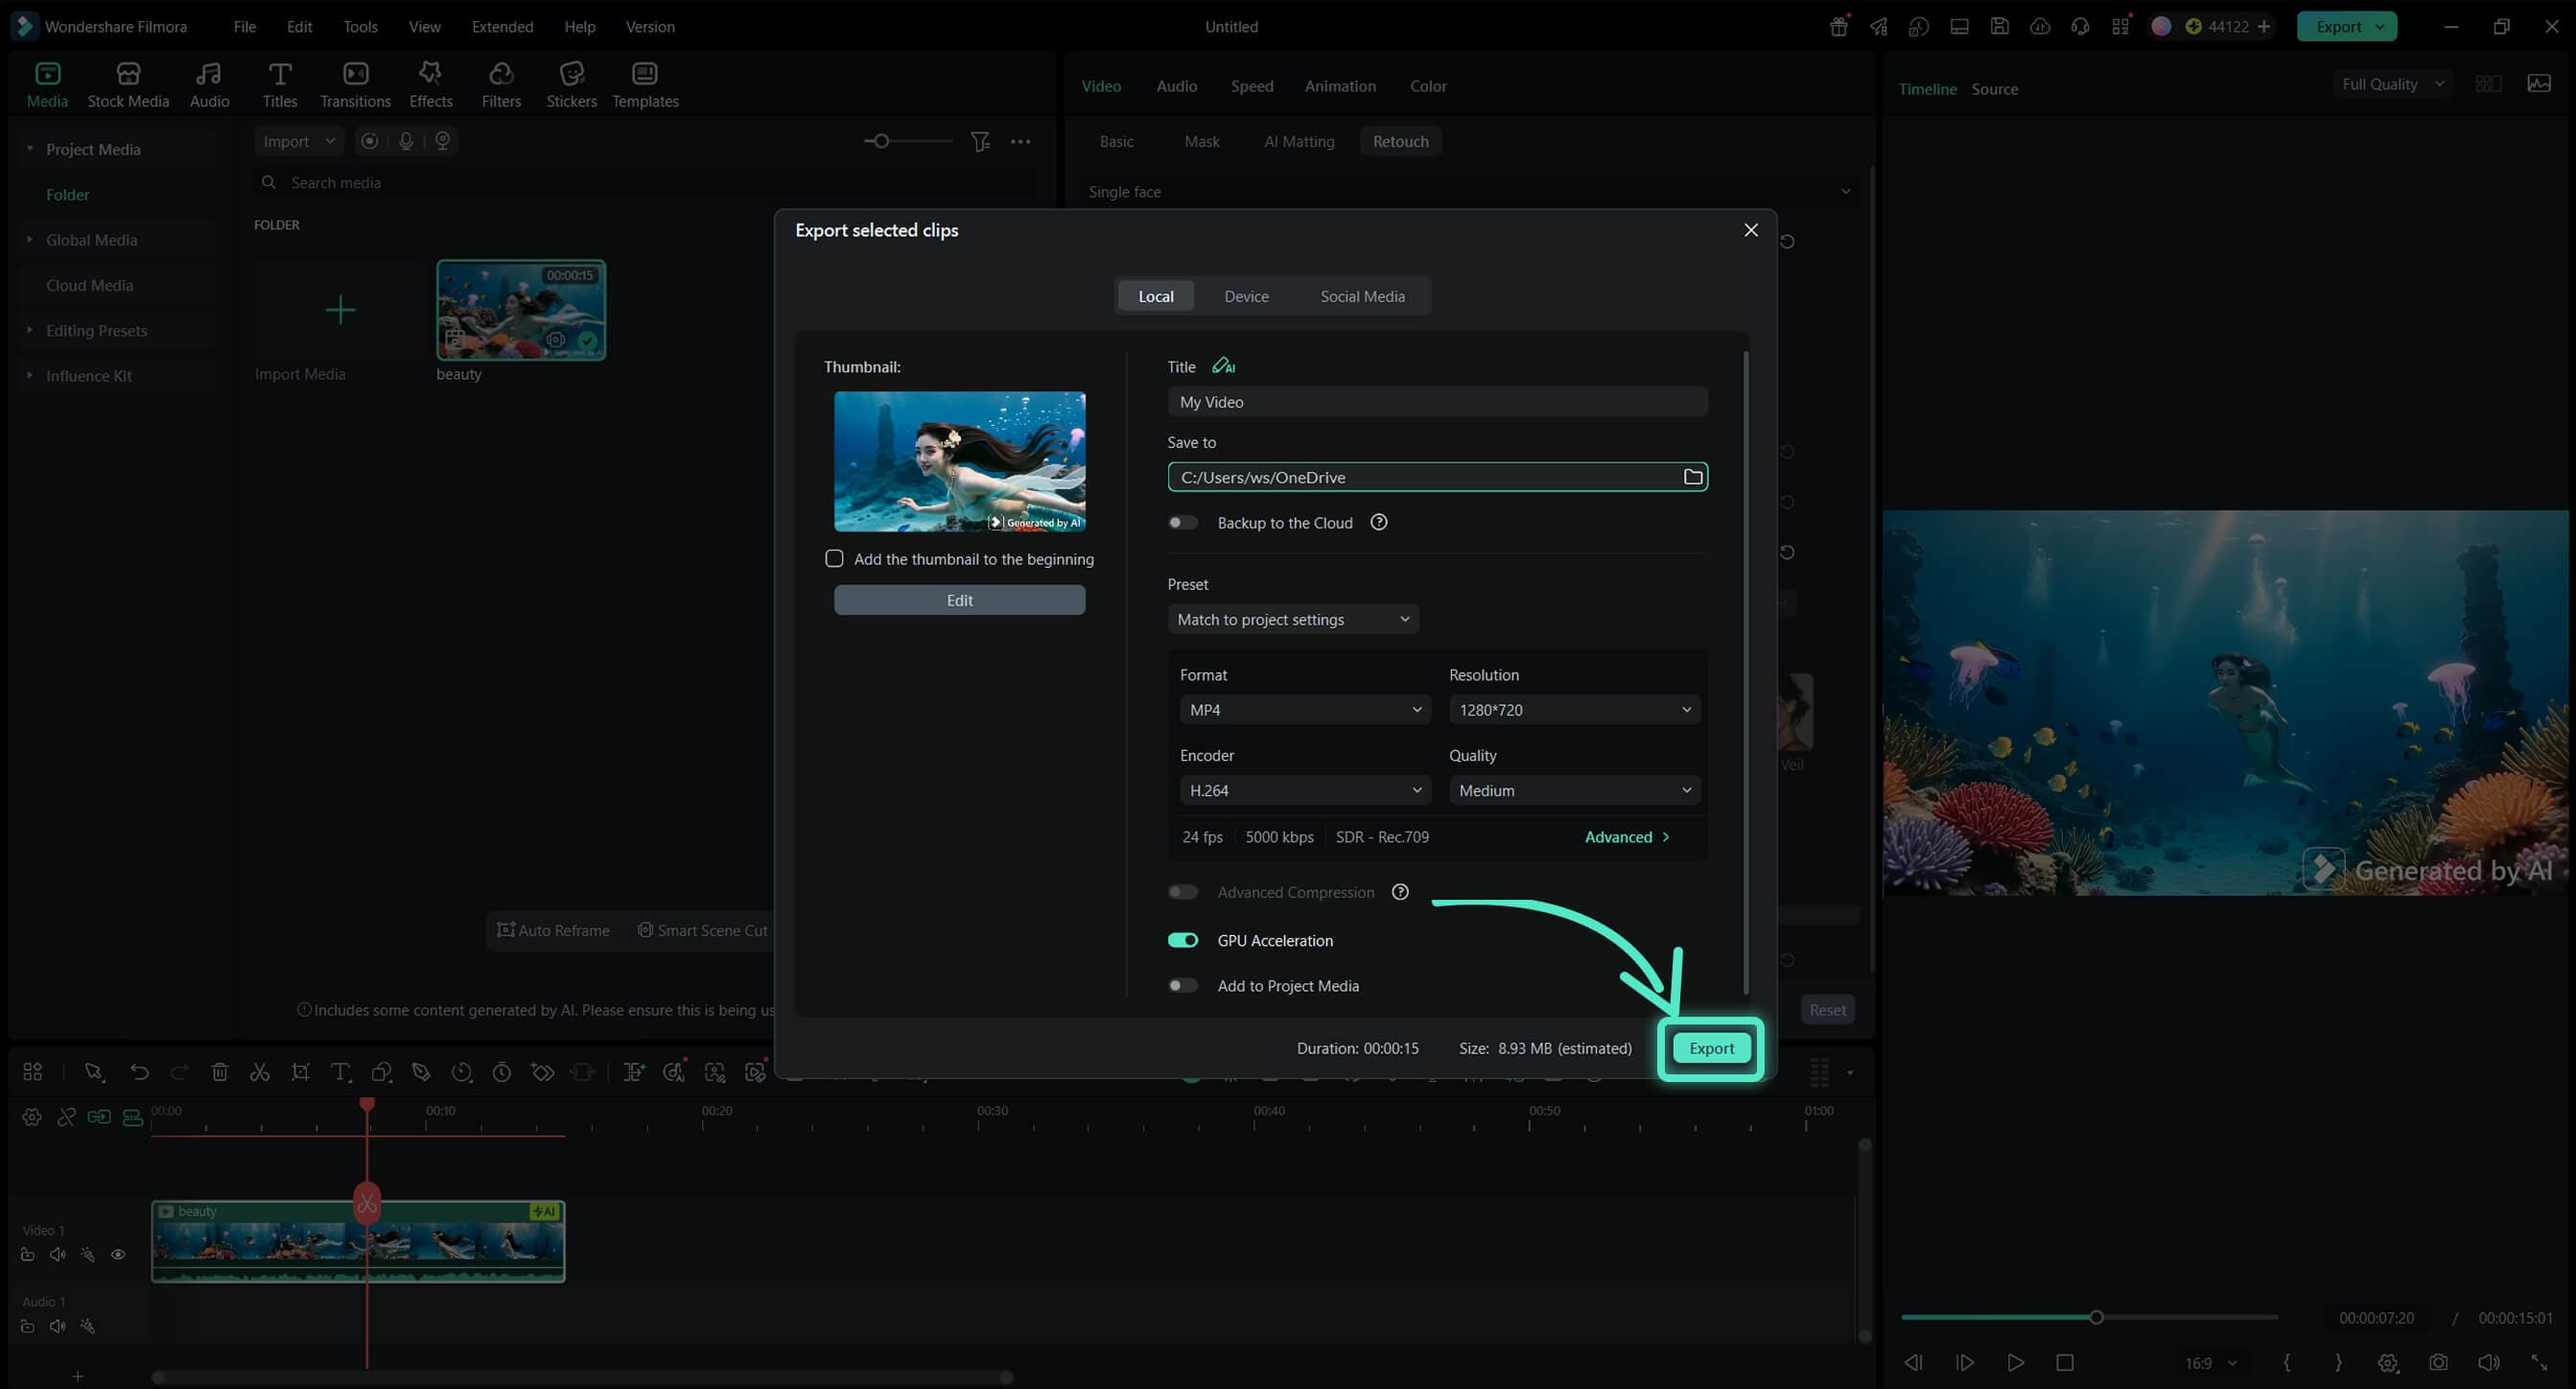Click the Export button in the dialog
Image resolution: width=2576 pixels, height=1389 pixels.
click(1711, 1048)
